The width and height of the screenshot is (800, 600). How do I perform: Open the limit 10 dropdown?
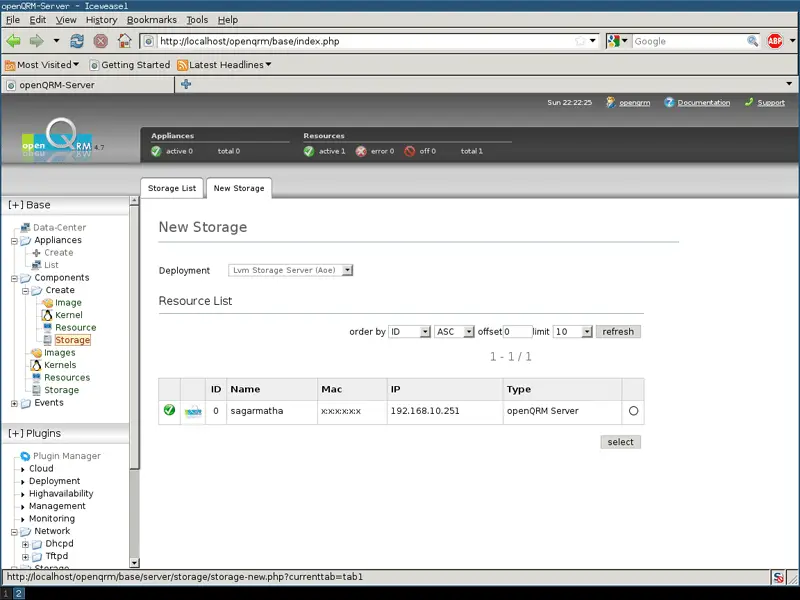coord(572,332)
